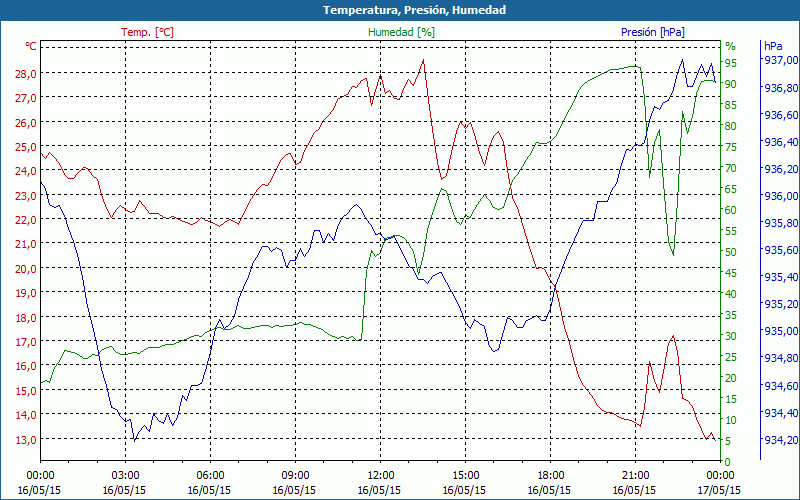Image resolution: width=800 pixels, height=500 pixels.
Task: Click the '30' humidity axis value
Action: point(731,336)
